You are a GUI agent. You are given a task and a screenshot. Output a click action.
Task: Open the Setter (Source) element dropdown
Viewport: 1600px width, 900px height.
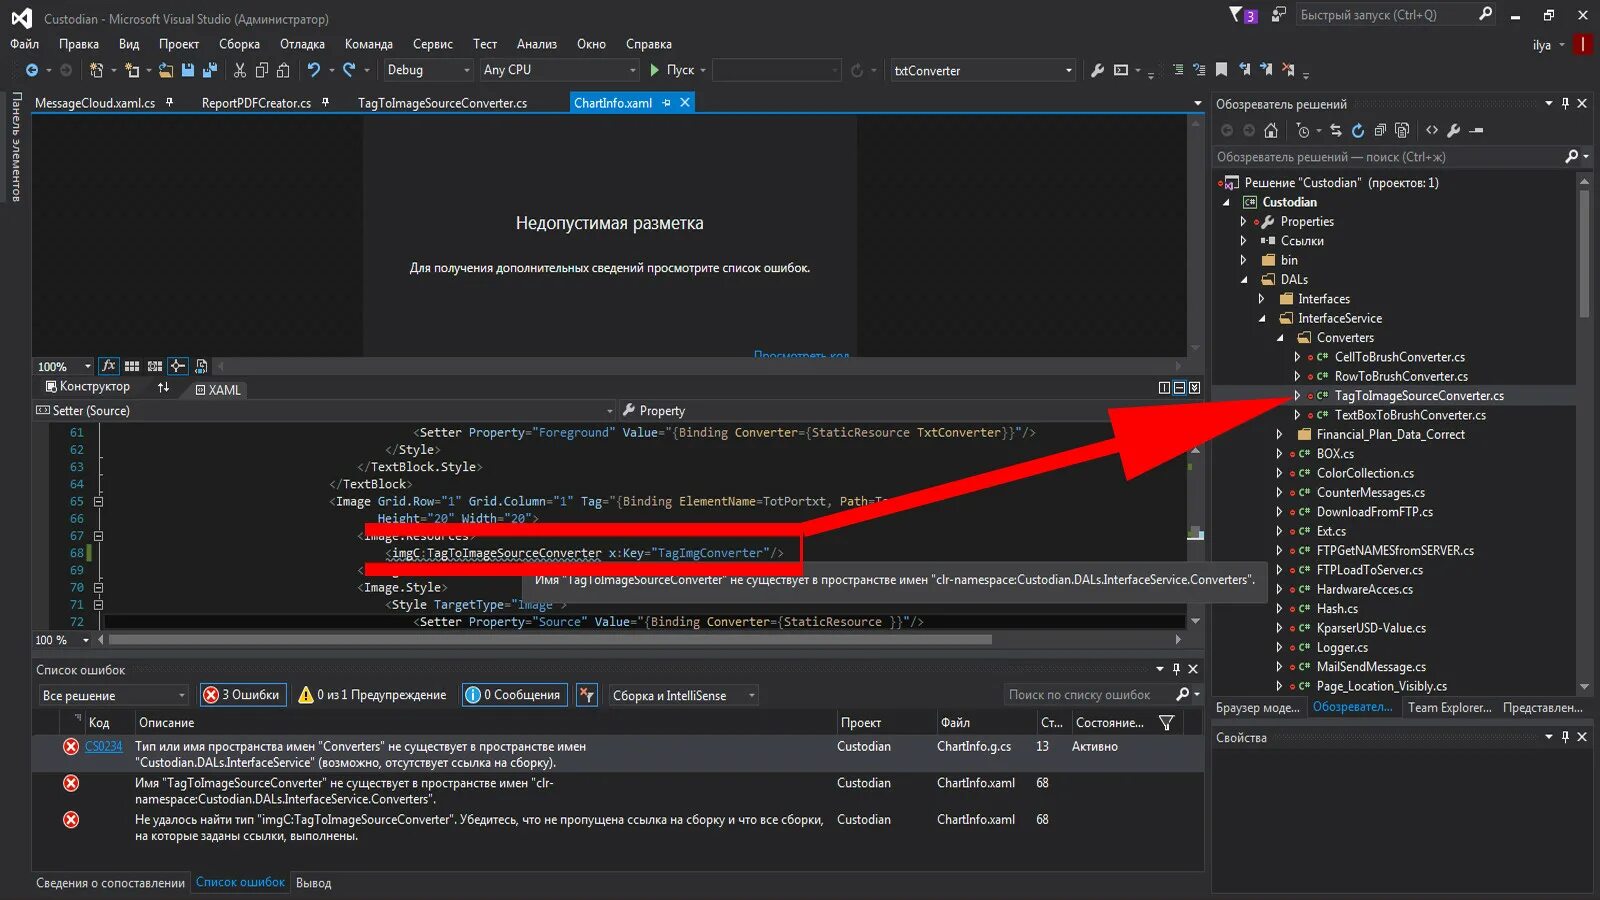coord(324,411)
